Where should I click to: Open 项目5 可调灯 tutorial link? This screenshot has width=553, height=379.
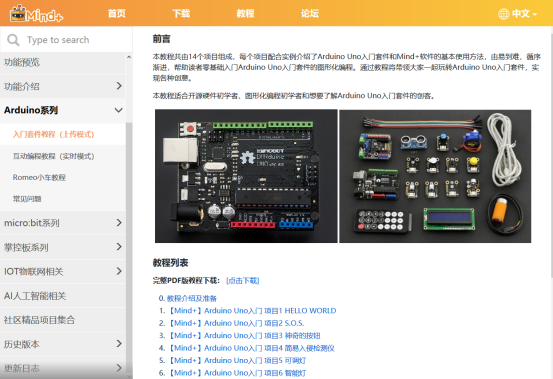tap(237, 360)
